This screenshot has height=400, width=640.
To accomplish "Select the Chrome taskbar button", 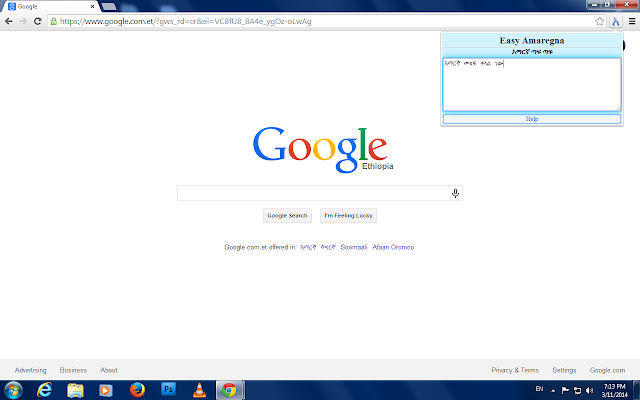I will [230, 390].
